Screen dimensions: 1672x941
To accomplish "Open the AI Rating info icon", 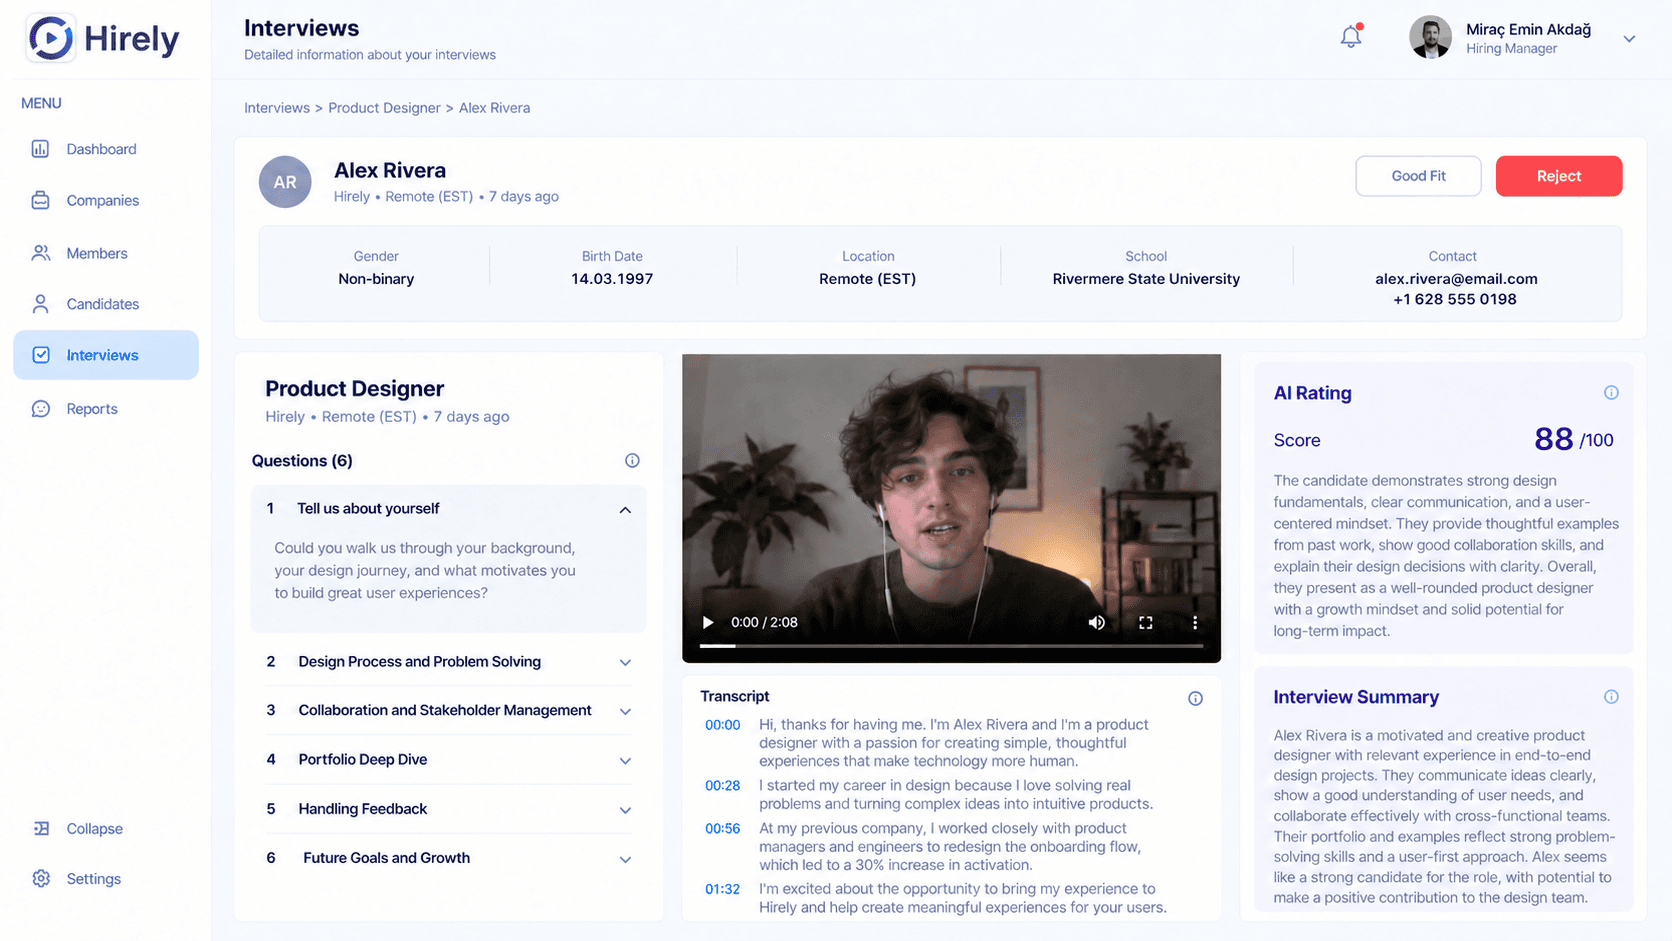I will click(x=1611, y=393).
